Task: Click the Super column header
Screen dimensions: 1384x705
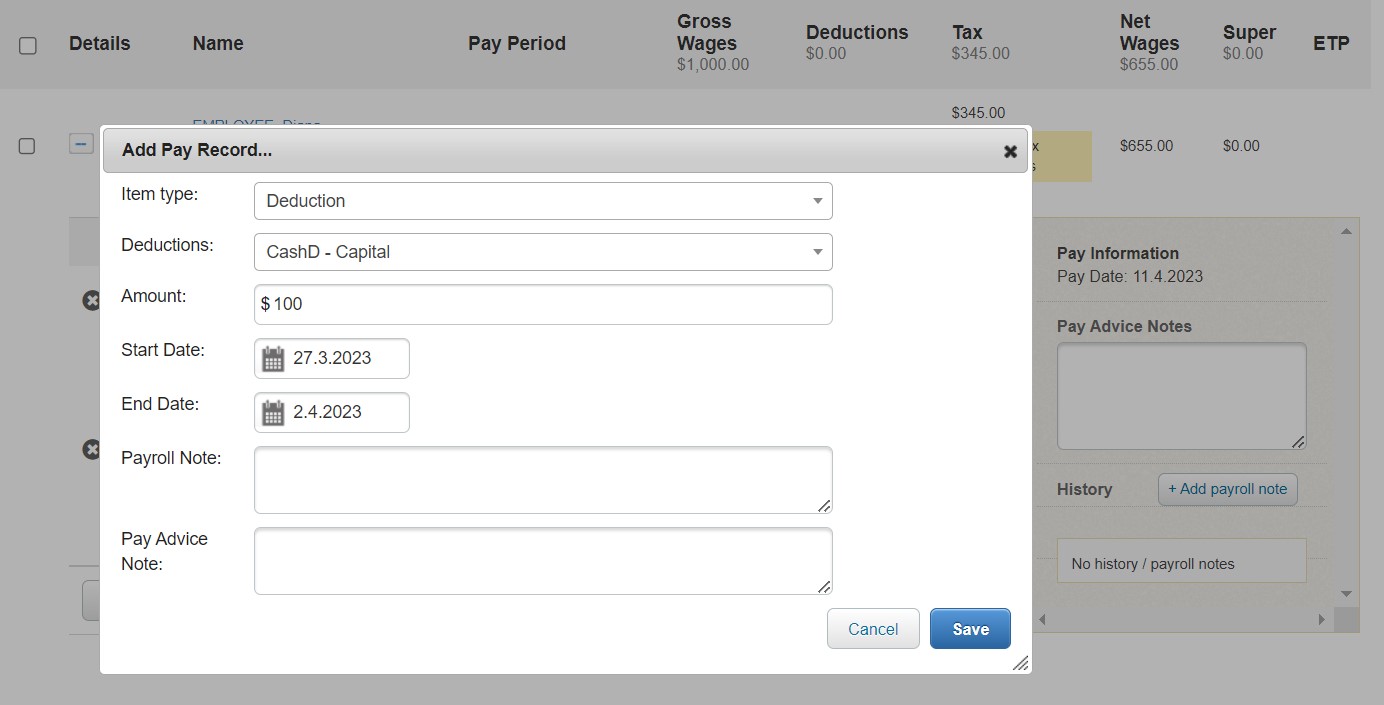Action: pyautogui.click(x=1249, y=32)
